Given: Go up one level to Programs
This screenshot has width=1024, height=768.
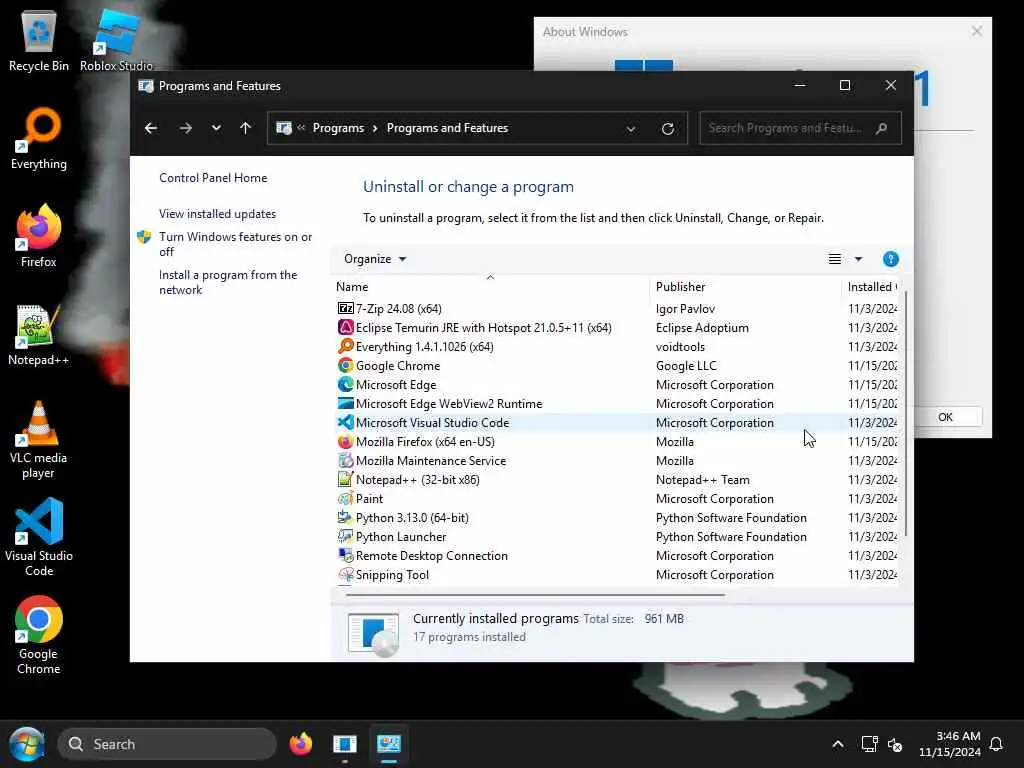Looking at the screenshot, I should 246,128.
